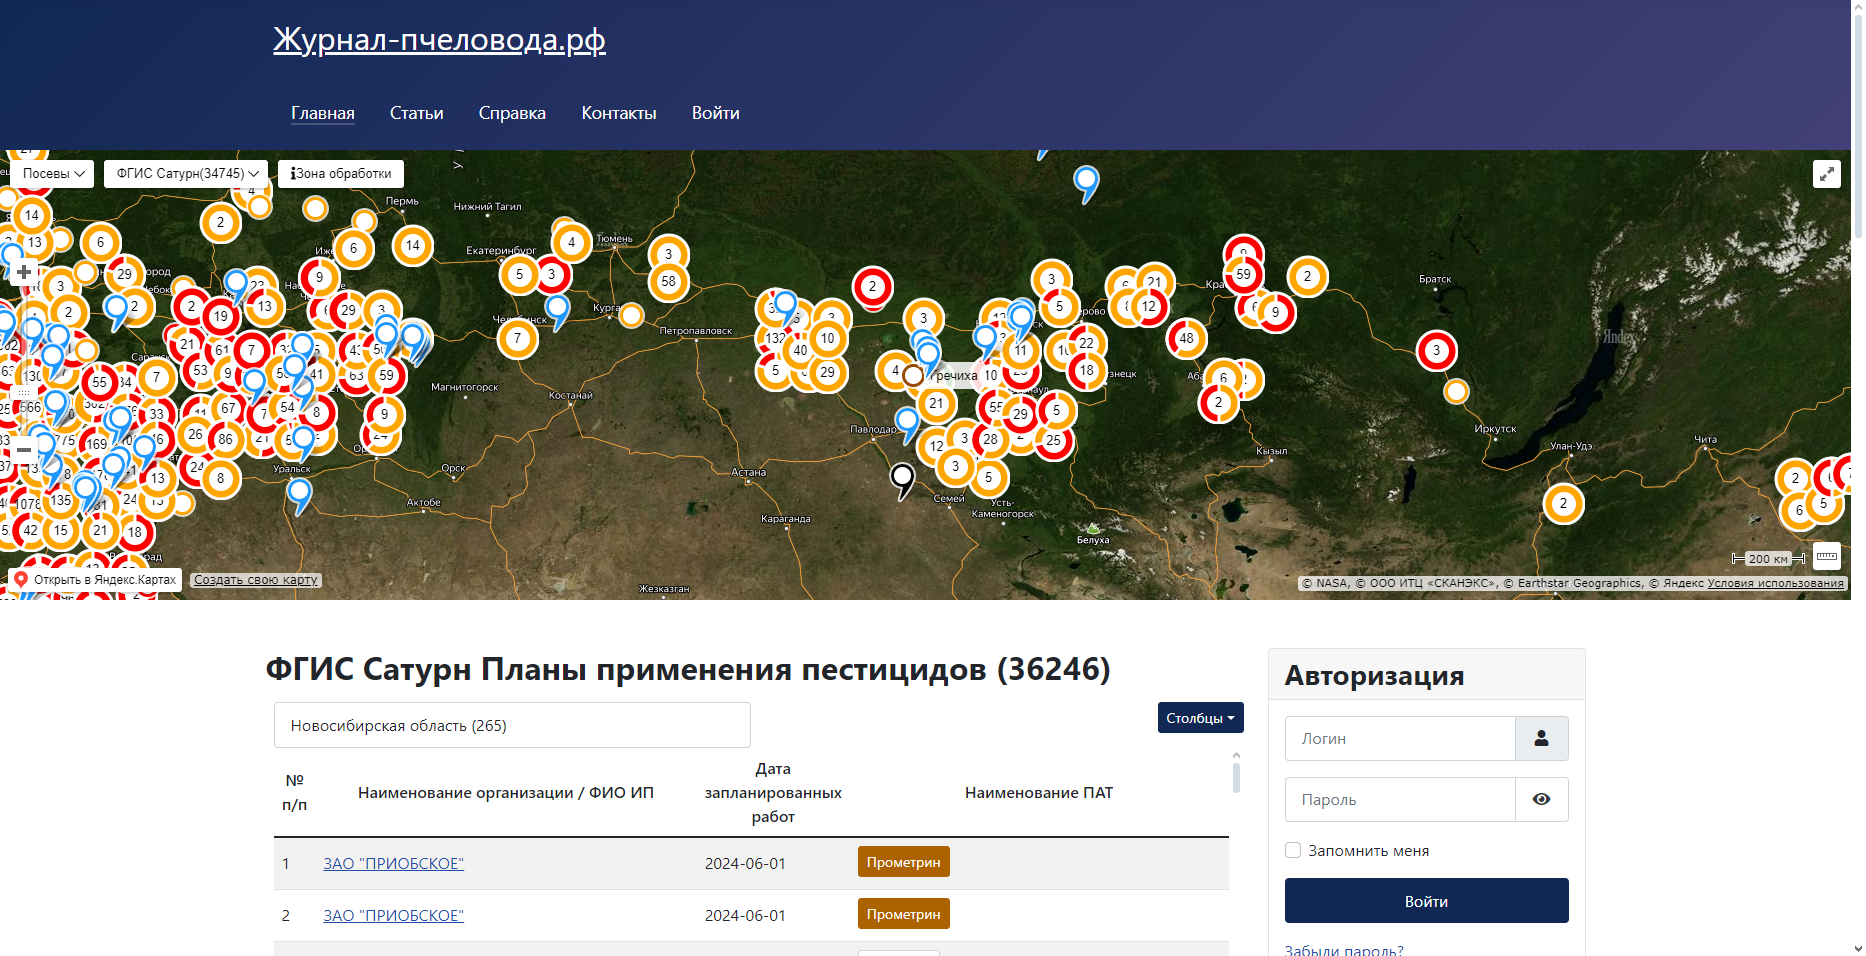
Task: Open the cluster marker labeled 22
Action: pos(1087,342)
